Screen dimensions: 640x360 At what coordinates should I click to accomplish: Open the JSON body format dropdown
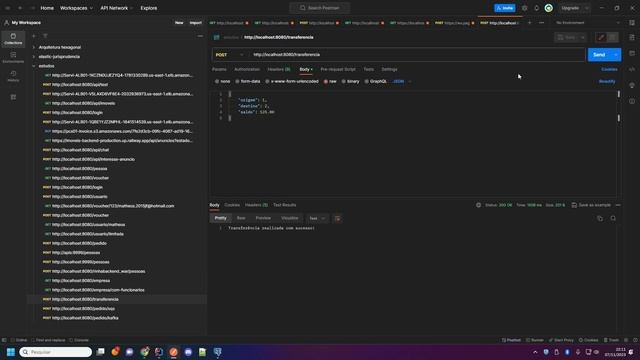click(402, 81)
